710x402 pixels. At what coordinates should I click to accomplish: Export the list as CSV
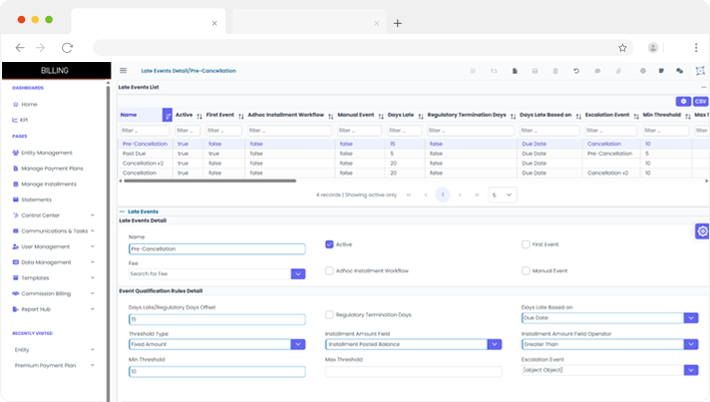point(700,101)
